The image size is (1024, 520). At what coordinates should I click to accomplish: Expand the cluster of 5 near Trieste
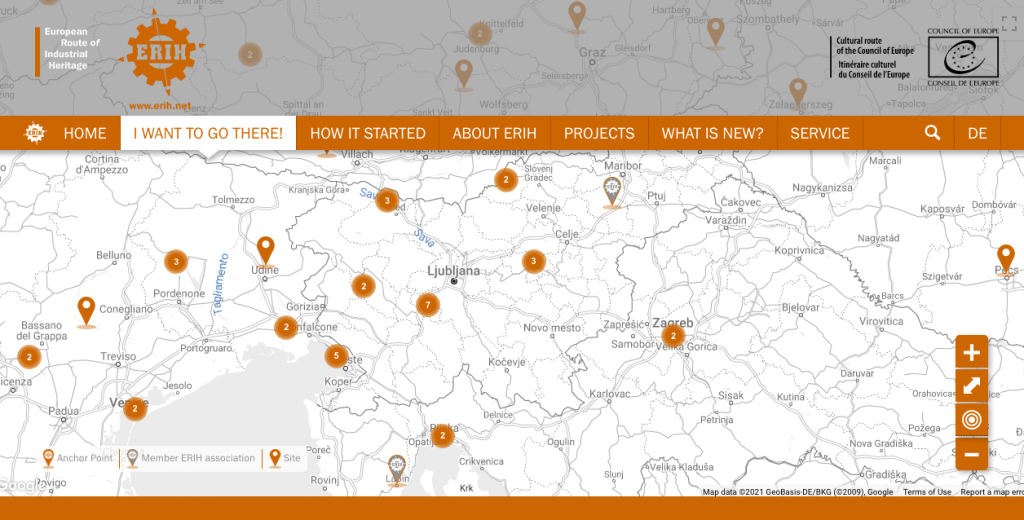coord(336,355)
